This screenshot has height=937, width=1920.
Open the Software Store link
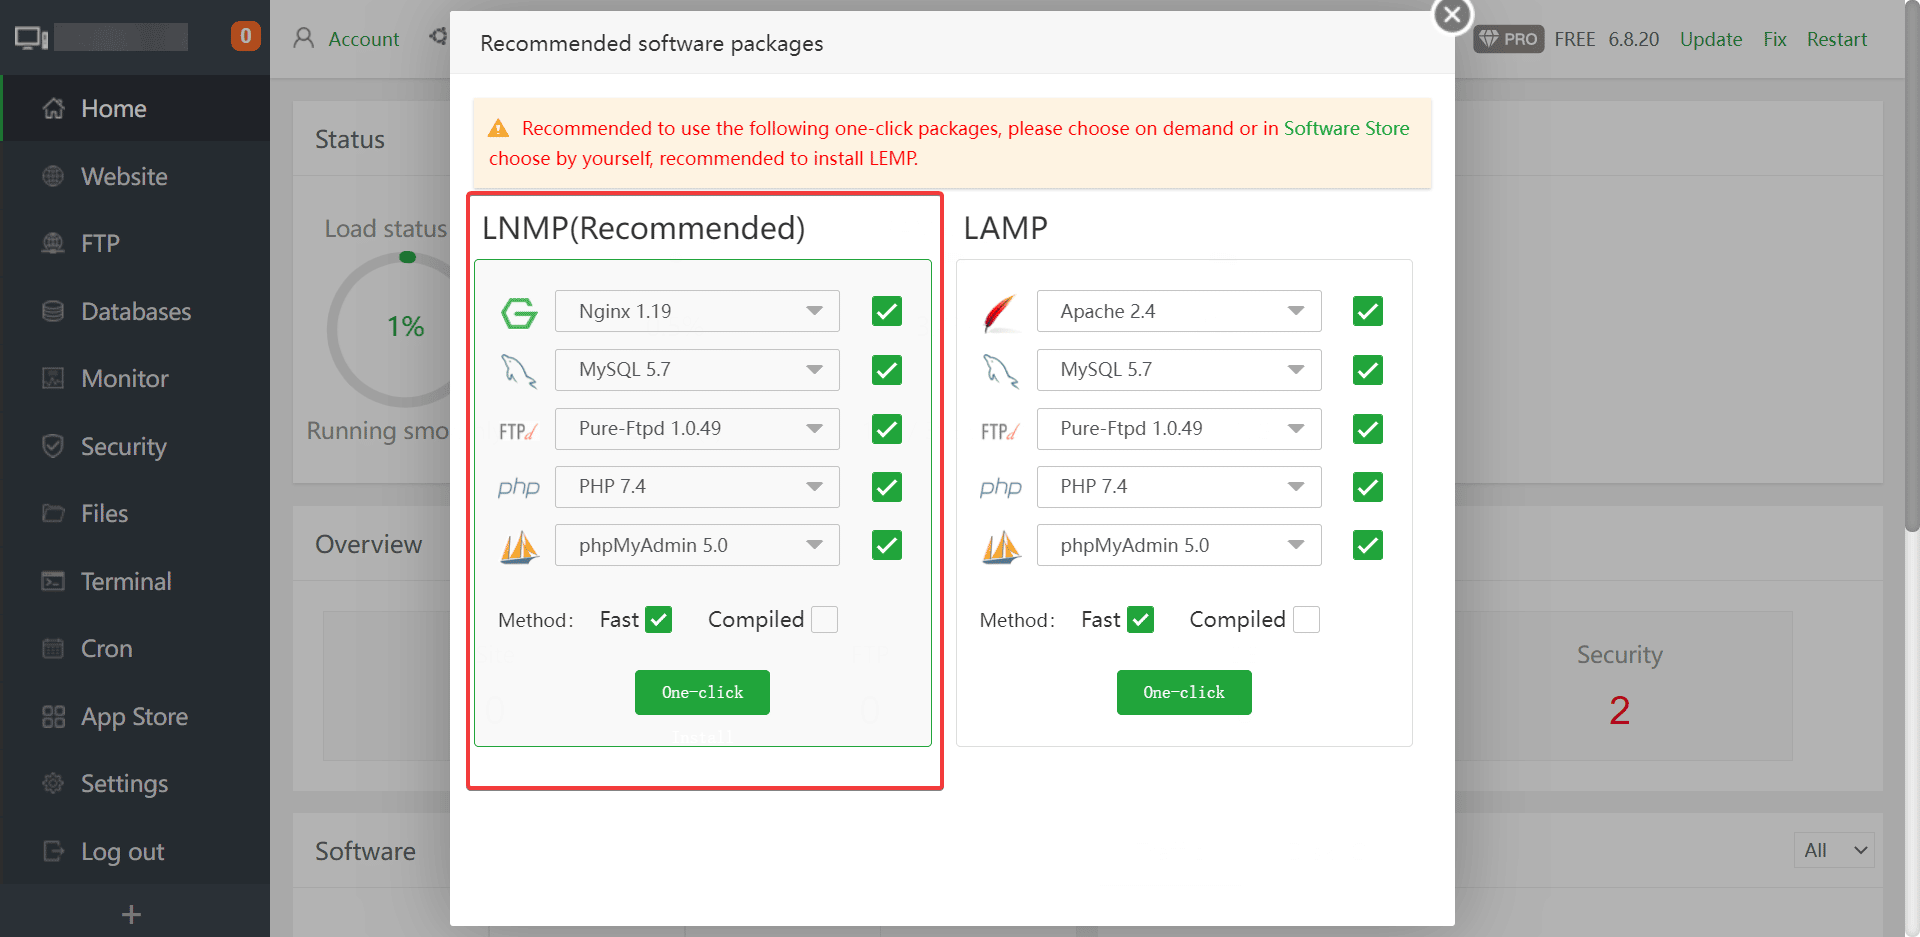[1346, 128]
